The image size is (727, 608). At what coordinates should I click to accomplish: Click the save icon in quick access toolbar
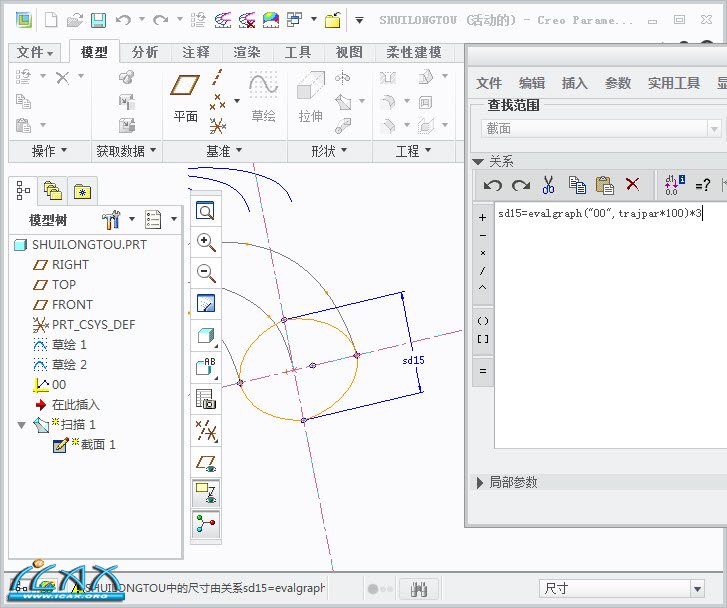[98, 20]
